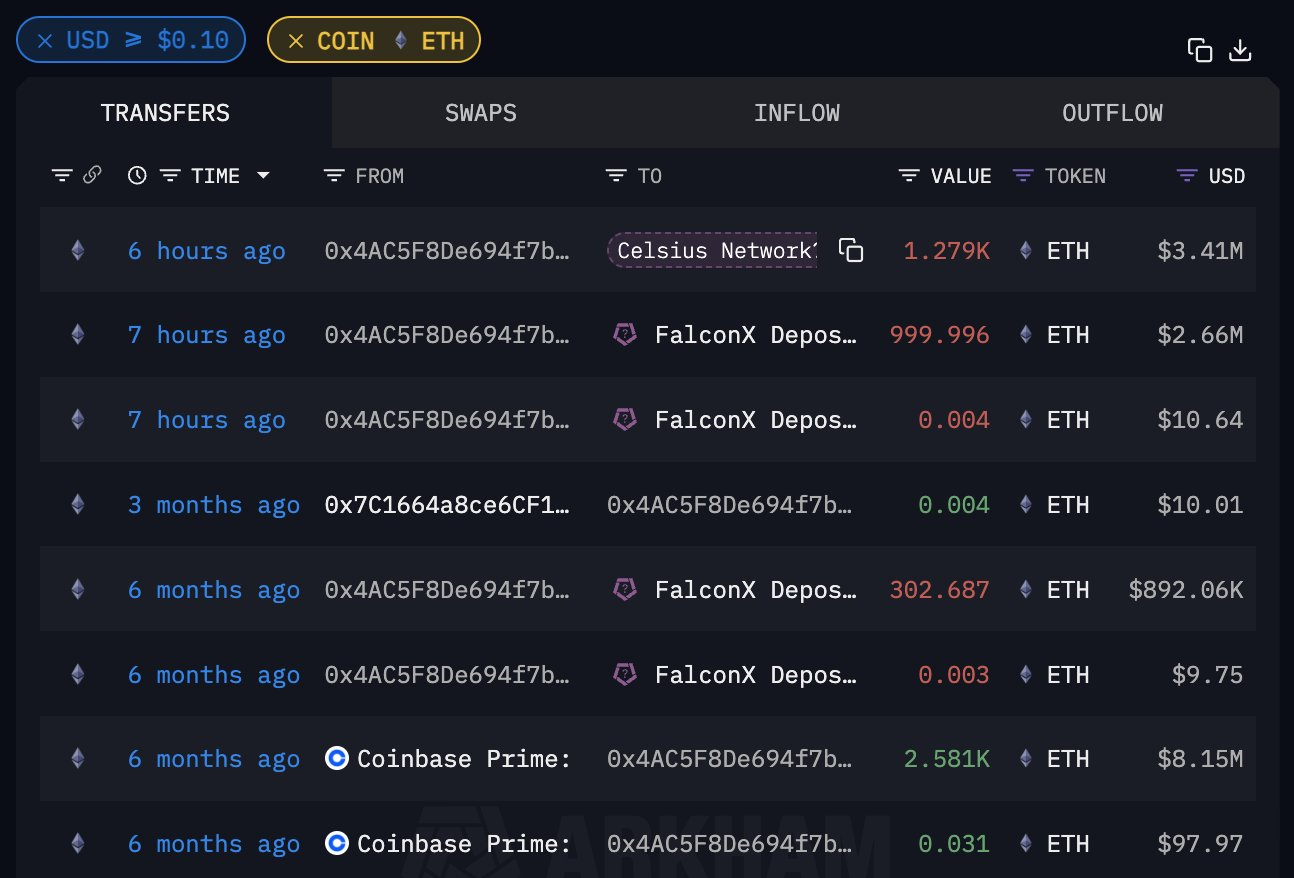Click Coinbase logo icon in $8.15M row
This screenshot has width=1294, height=878.
337,759
